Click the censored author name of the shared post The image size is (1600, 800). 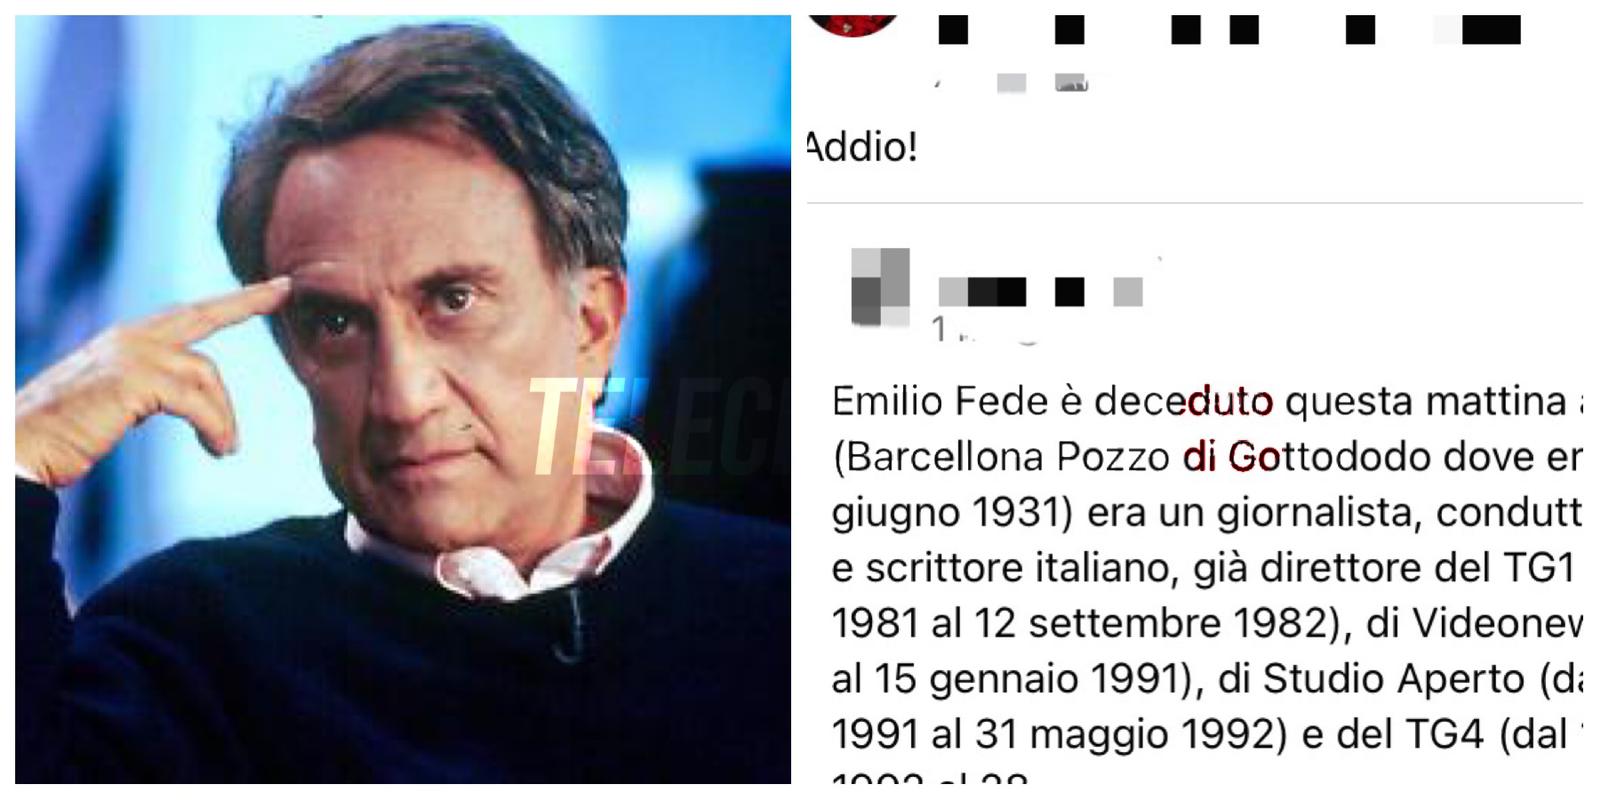coord(1041,292)
